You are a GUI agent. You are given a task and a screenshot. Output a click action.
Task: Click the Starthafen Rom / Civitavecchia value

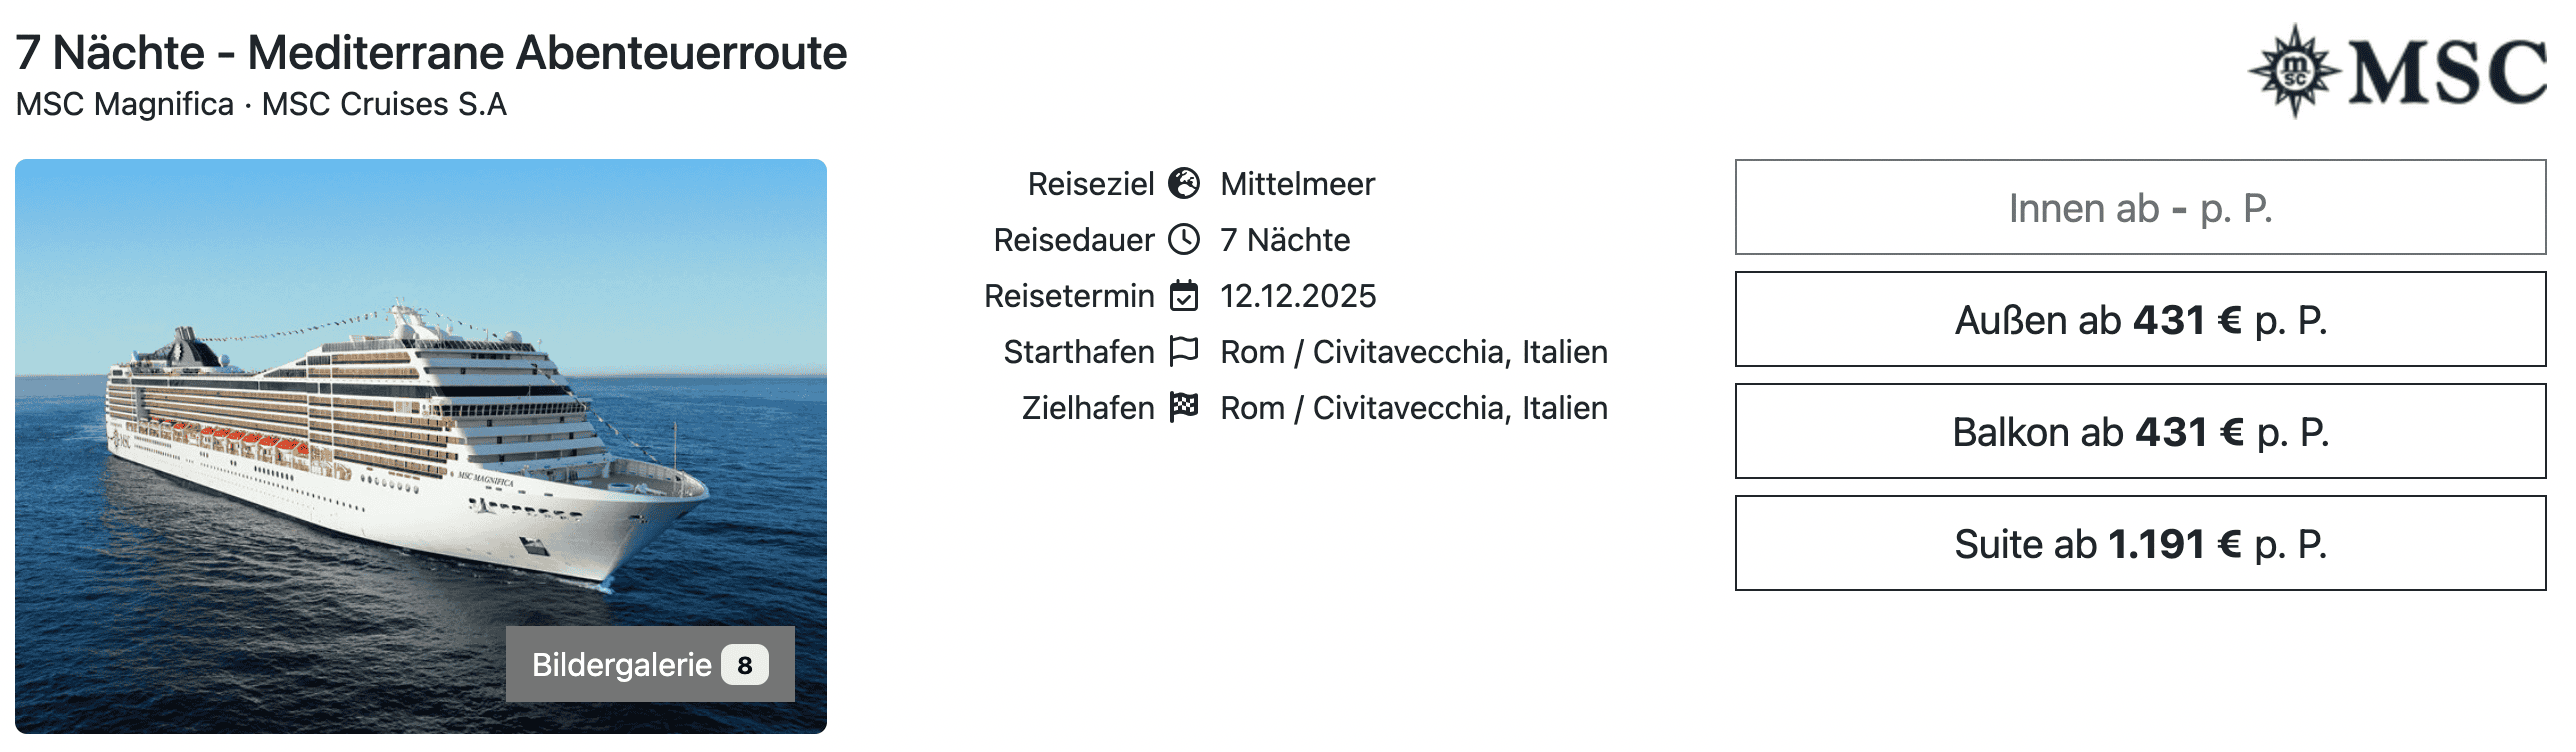click(x=1413, y=352)
